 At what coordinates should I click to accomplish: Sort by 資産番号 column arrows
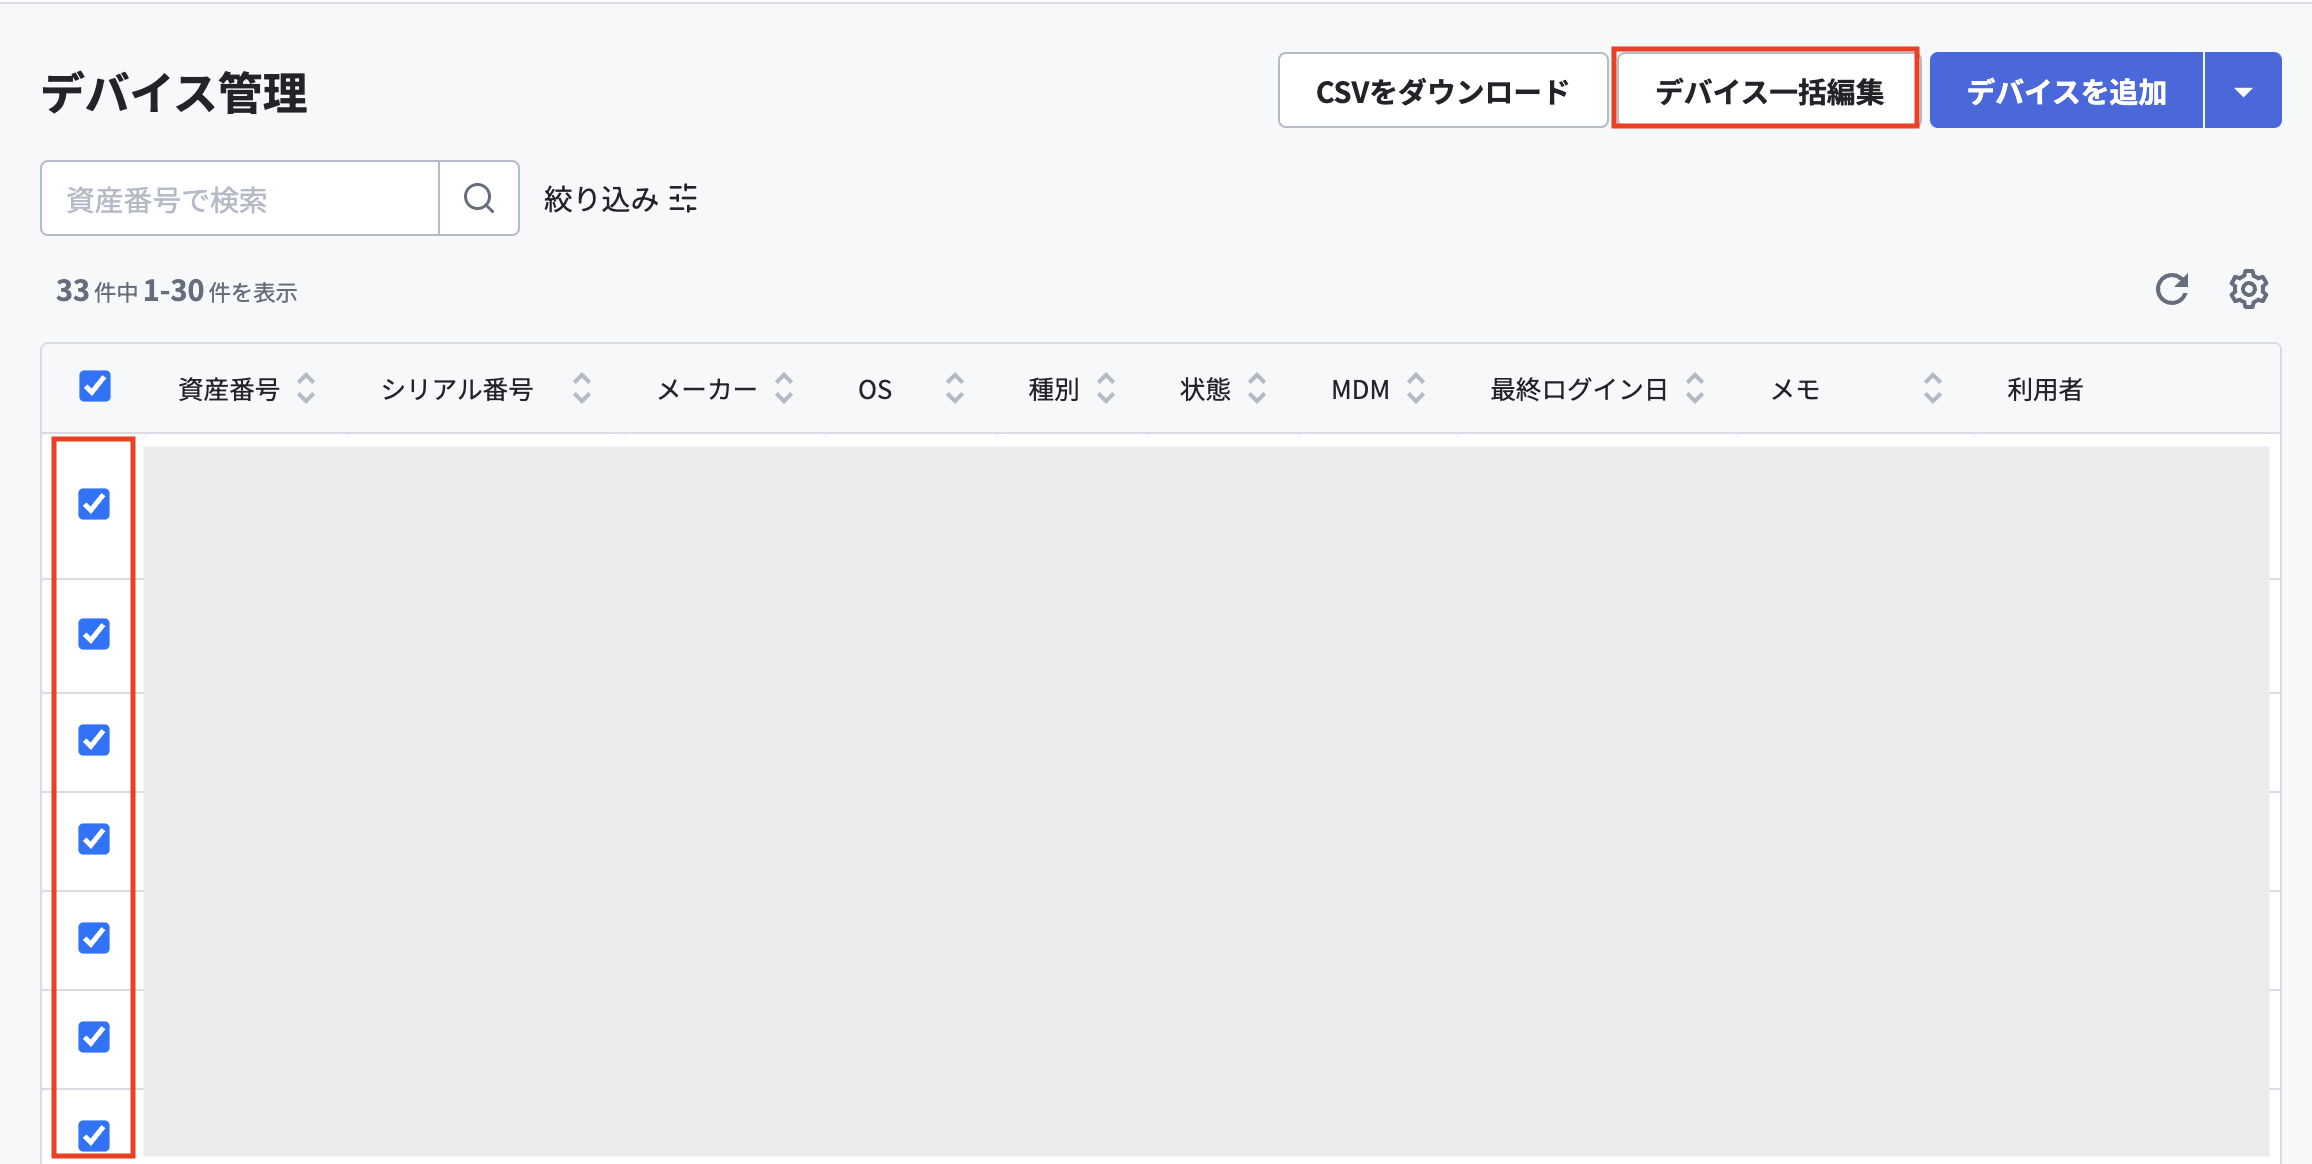click(x=306, y=388)
